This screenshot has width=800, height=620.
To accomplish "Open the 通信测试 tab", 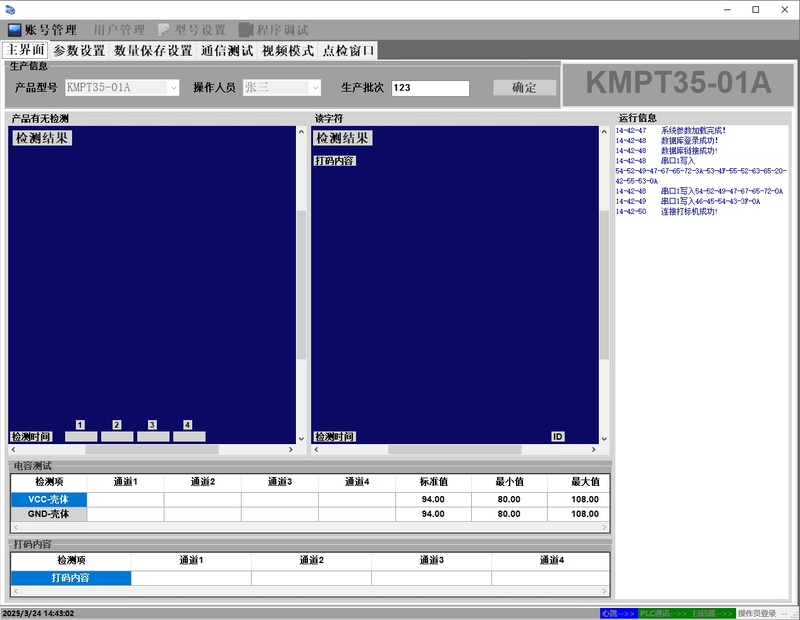I will click(227, 51).
